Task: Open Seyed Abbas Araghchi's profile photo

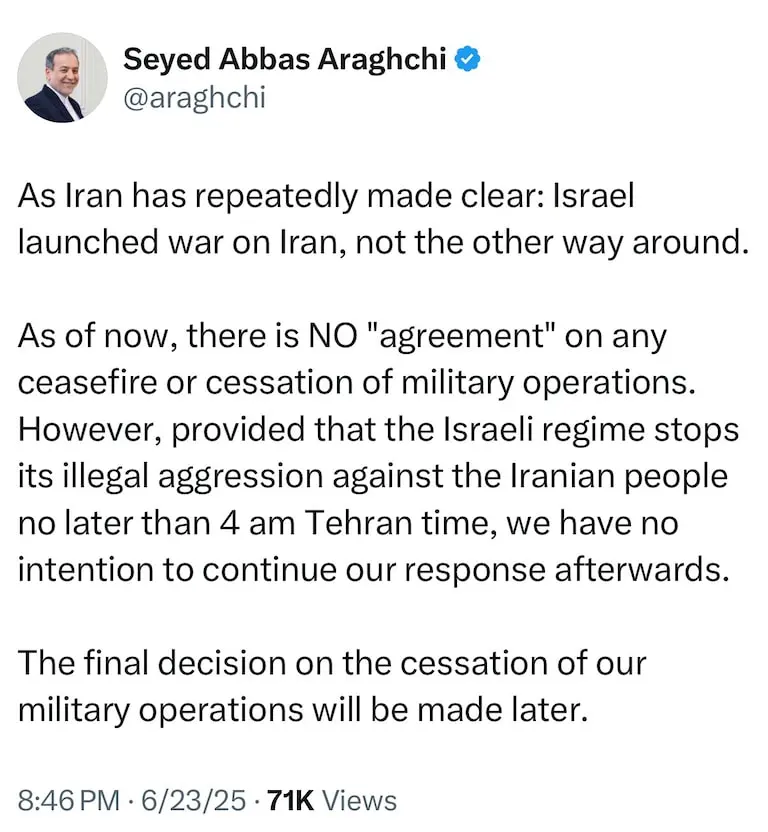Action: 62,78
